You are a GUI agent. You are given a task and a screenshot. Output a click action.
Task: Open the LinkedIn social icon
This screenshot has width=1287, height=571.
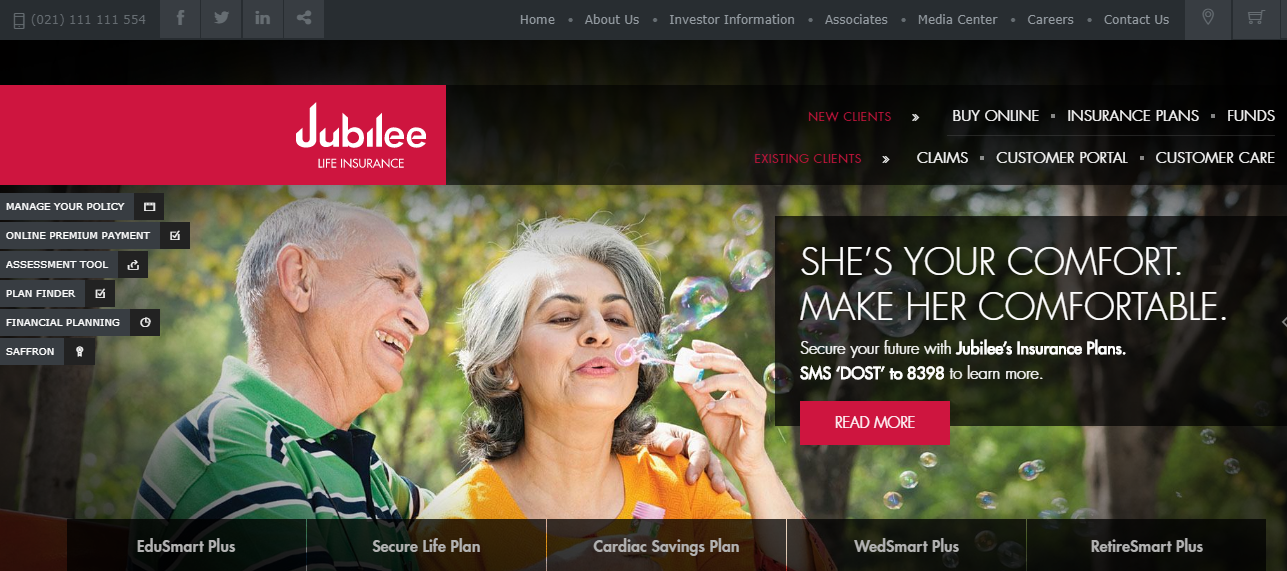pos(262,19)
